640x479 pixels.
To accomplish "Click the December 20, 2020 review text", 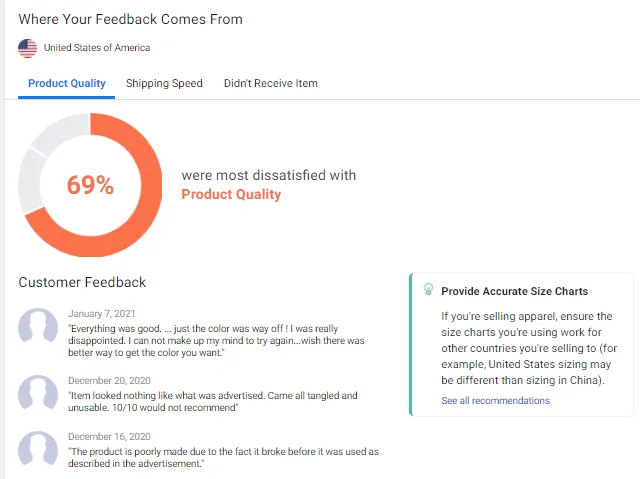I will click(x=213, y=401).
